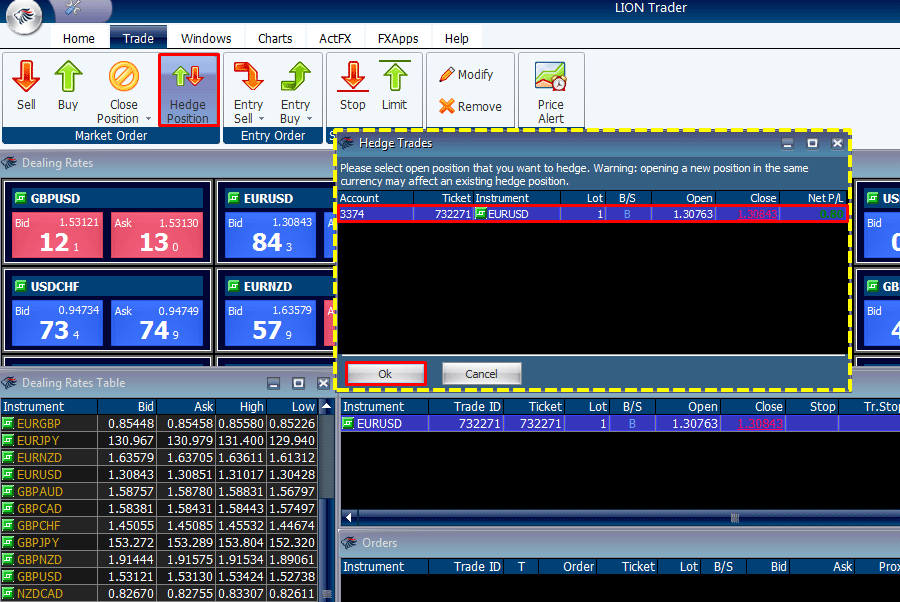
Task: Click the Buy market order icon
Action: [68, 76]
